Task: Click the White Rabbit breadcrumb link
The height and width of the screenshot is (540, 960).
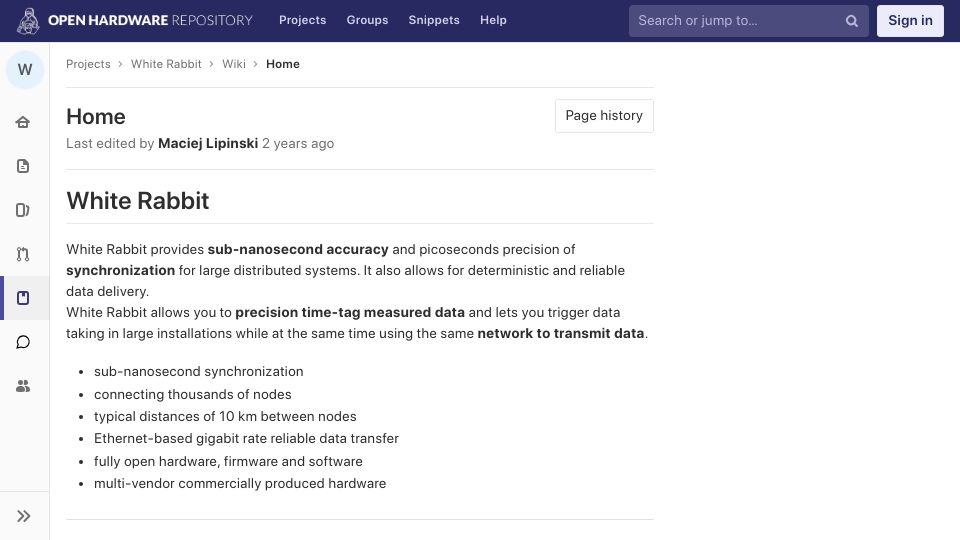Action: coord(166,64)
